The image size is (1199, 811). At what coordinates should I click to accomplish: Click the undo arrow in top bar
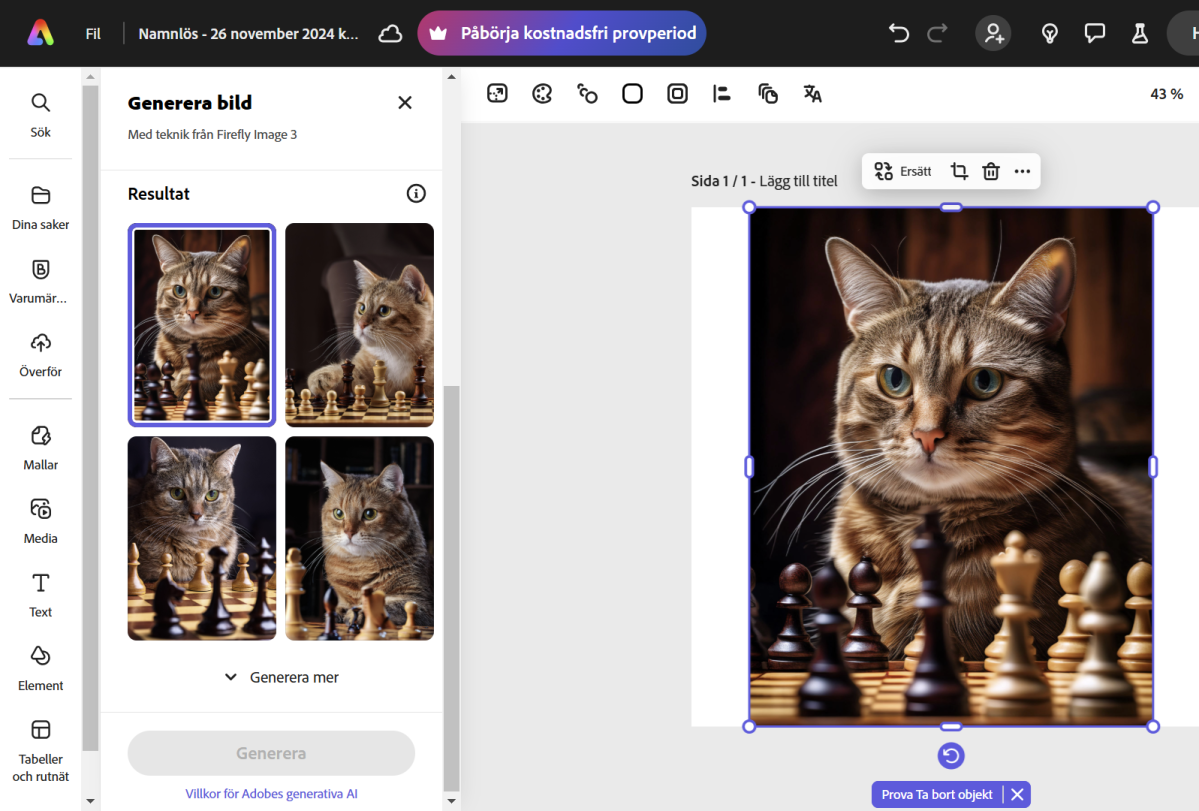(x=898, y=33)
